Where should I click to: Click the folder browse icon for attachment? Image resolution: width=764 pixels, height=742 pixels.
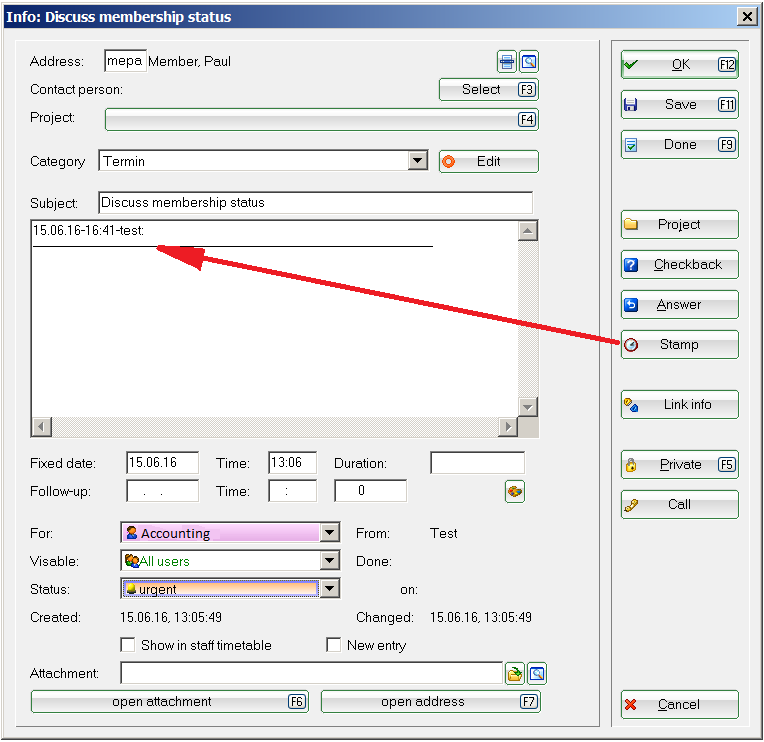click(x=515, y=674)
